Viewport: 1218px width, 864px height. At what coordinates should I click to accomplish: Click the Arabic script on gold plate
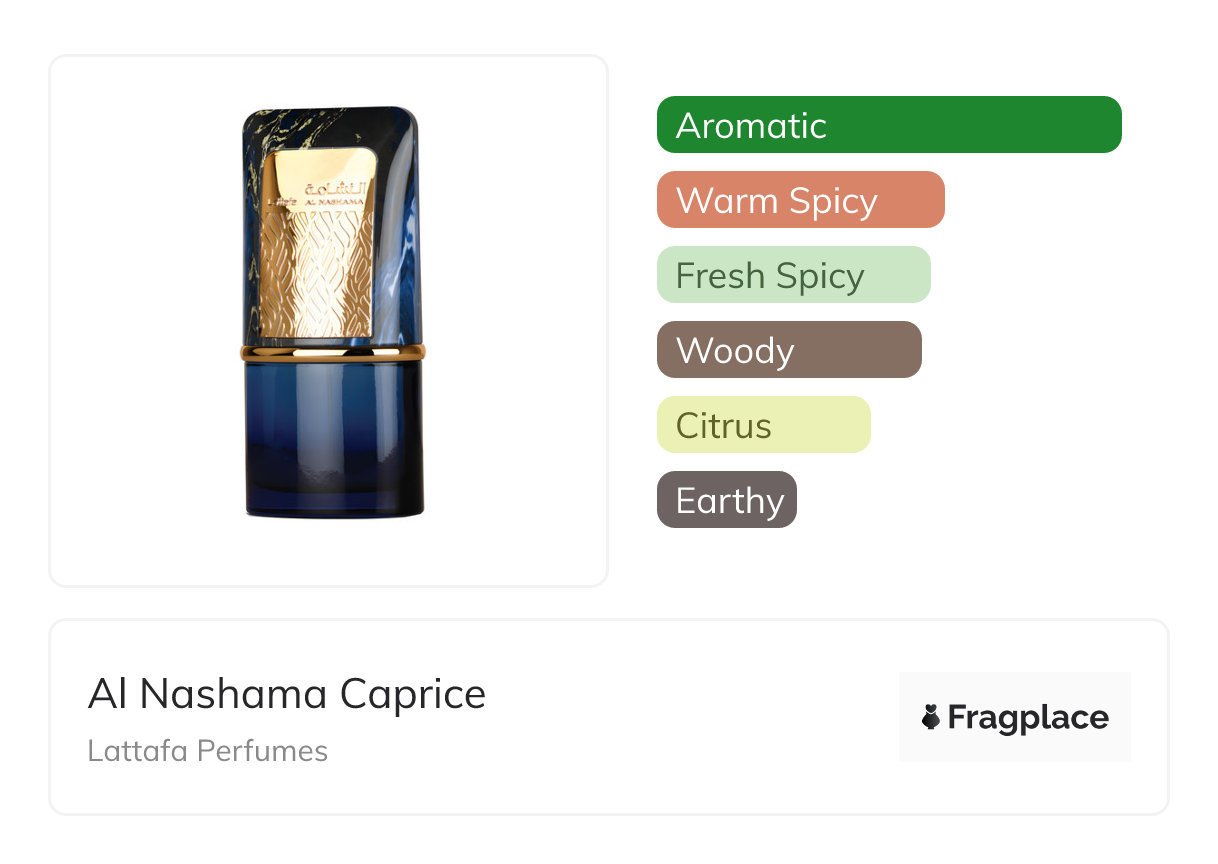(x=336, y=187)
